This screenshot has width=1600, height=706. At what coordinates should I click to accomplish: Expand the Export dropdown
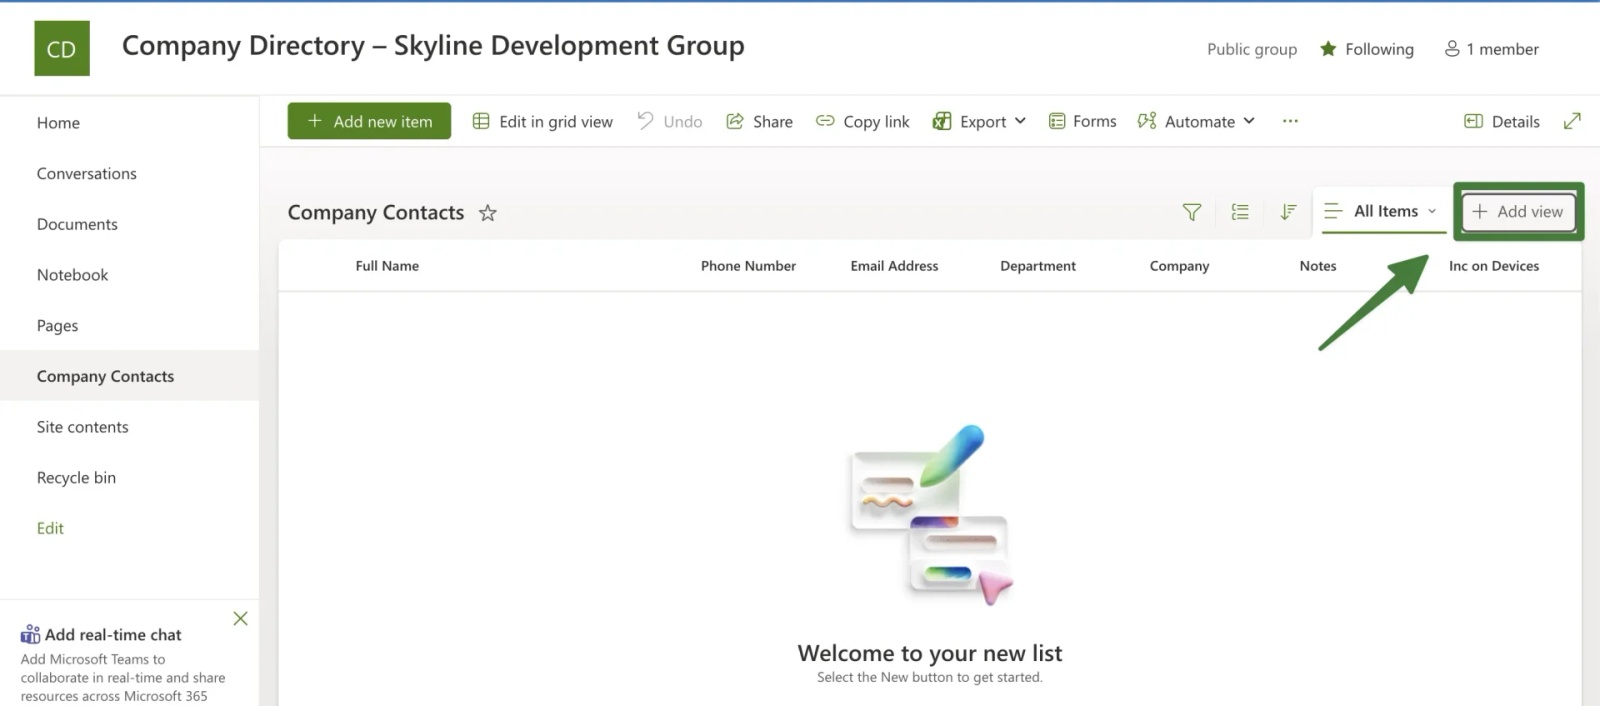979,121
